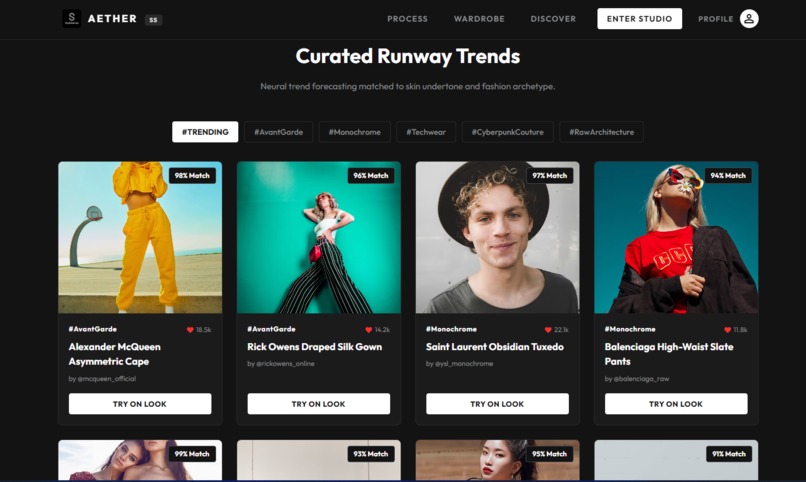This screenshot has width=806, height=482.
Task: Open the striped pants teal photo
Action: (x=319, y=237)
